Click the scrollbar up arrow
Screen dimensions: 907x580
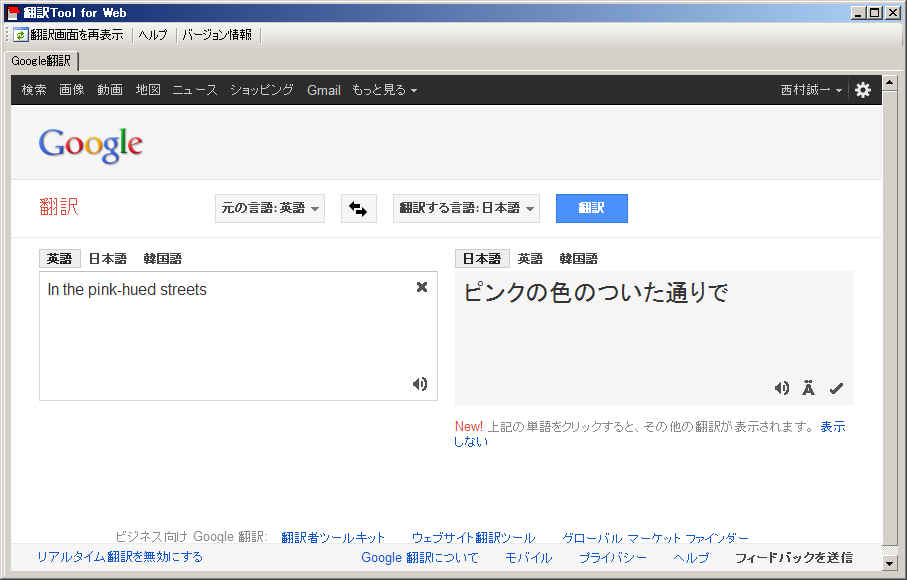tap(890, 83)
